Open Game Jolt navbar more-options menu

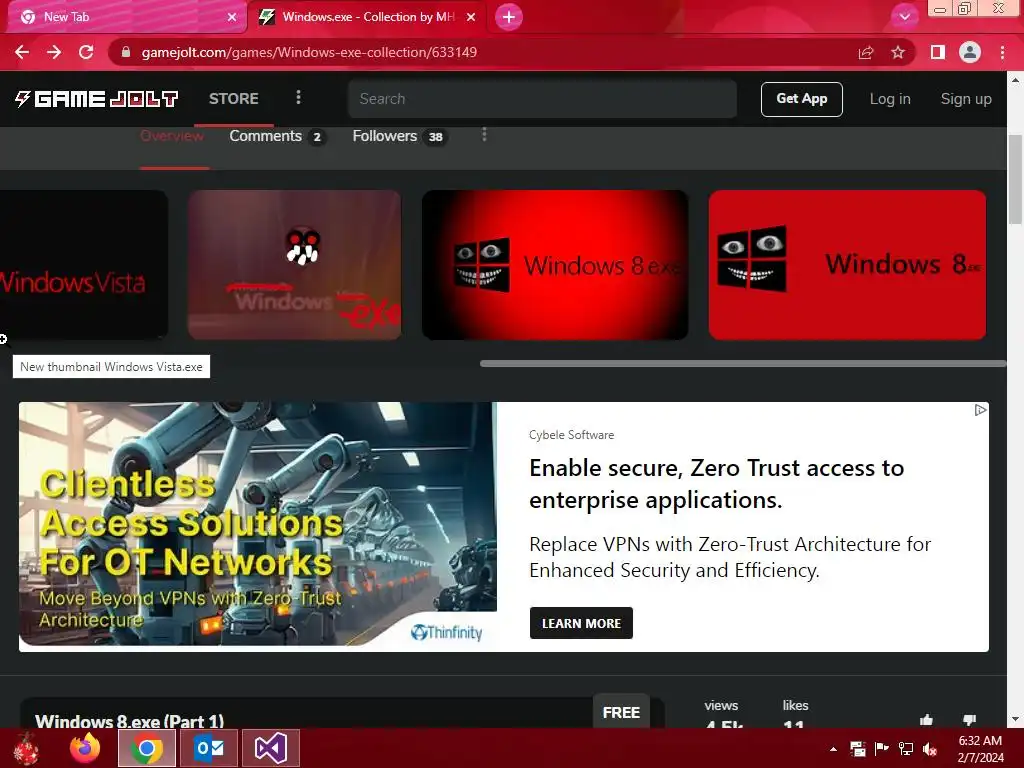[x=298, y=98]
